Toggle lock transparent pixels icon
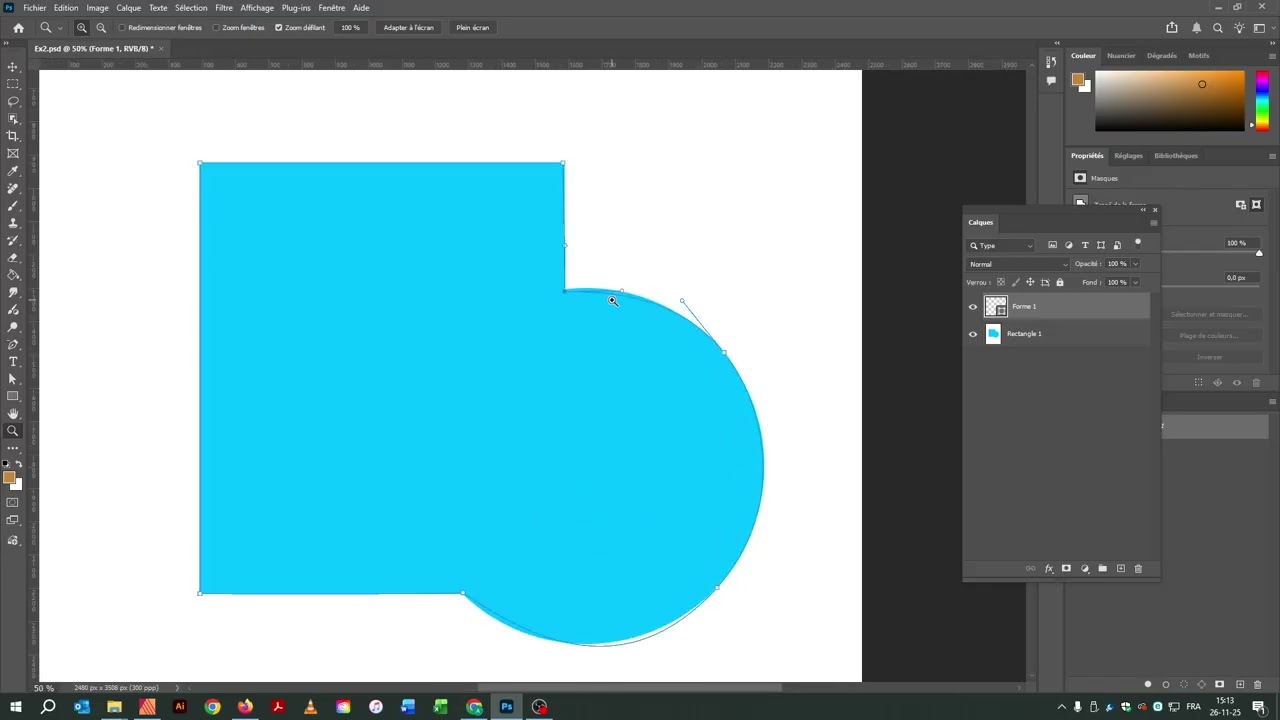The width and height of the screenshot is (1280, 720). click(1001, 282)
